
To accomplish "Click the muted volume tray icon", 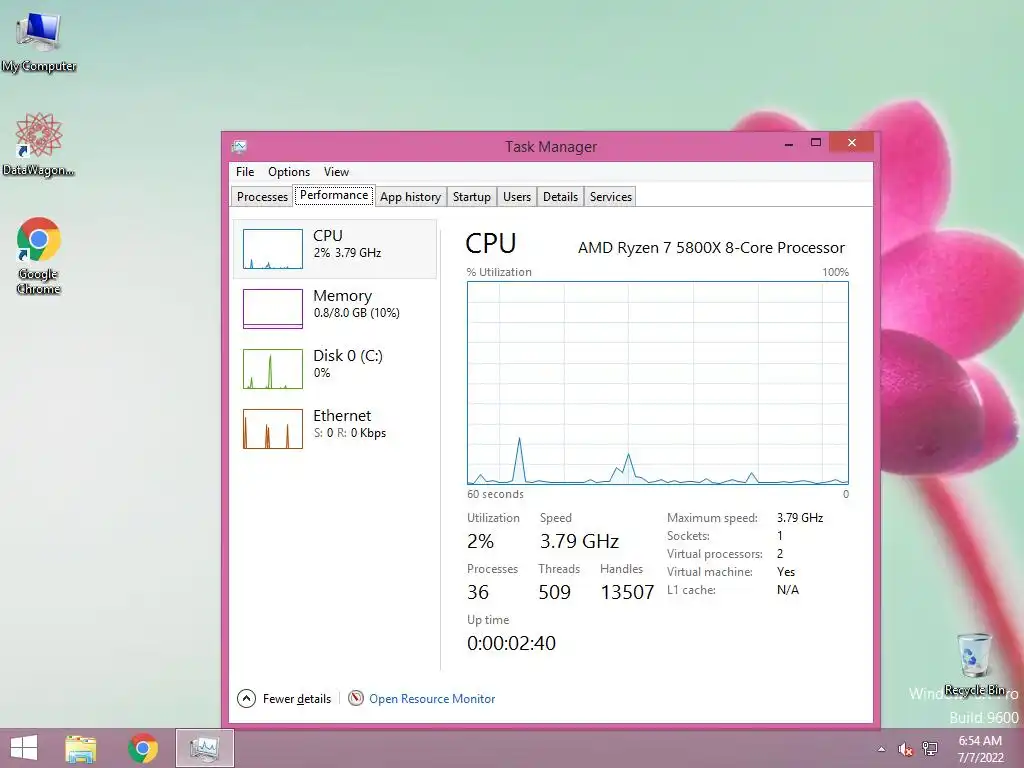I will [904, 749].
